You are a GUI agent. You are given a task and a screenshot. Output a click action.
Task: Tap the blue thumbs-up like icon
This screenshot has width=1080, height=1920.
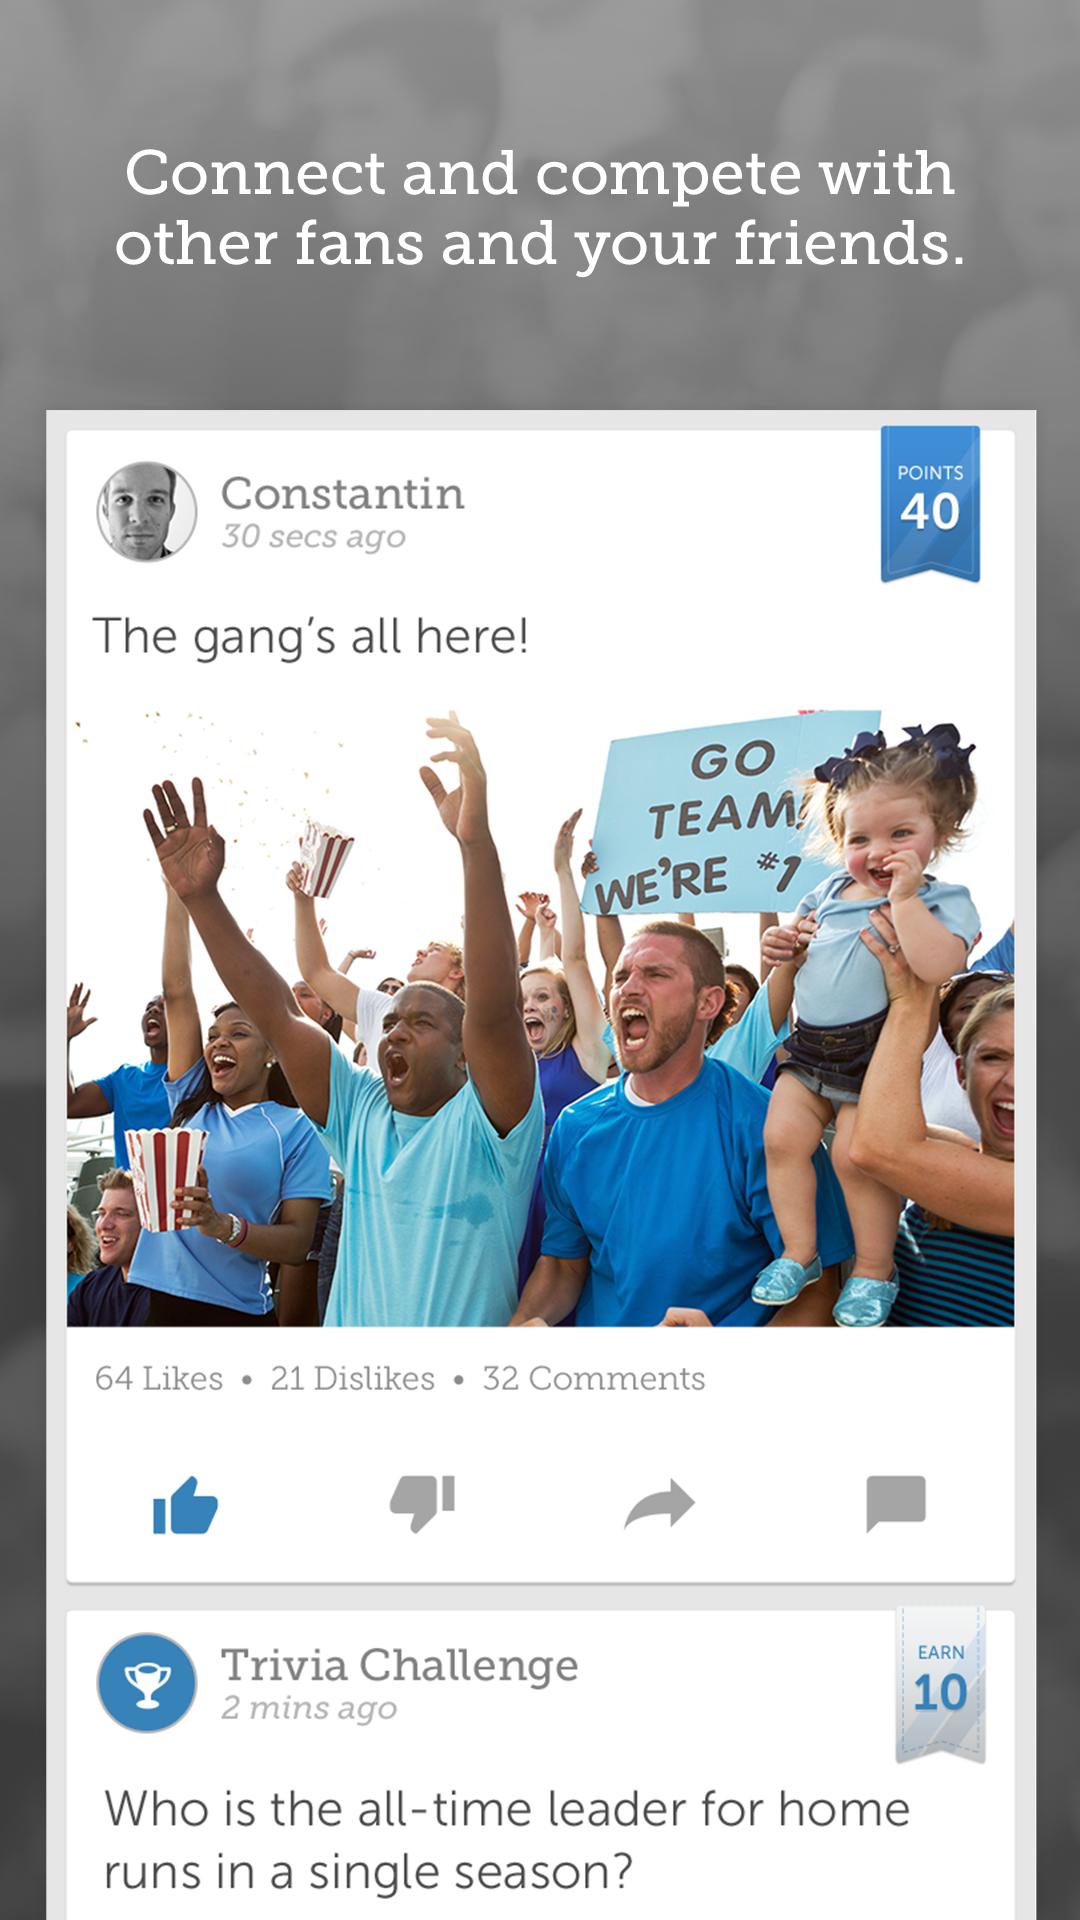click(x=185, y=1504)
